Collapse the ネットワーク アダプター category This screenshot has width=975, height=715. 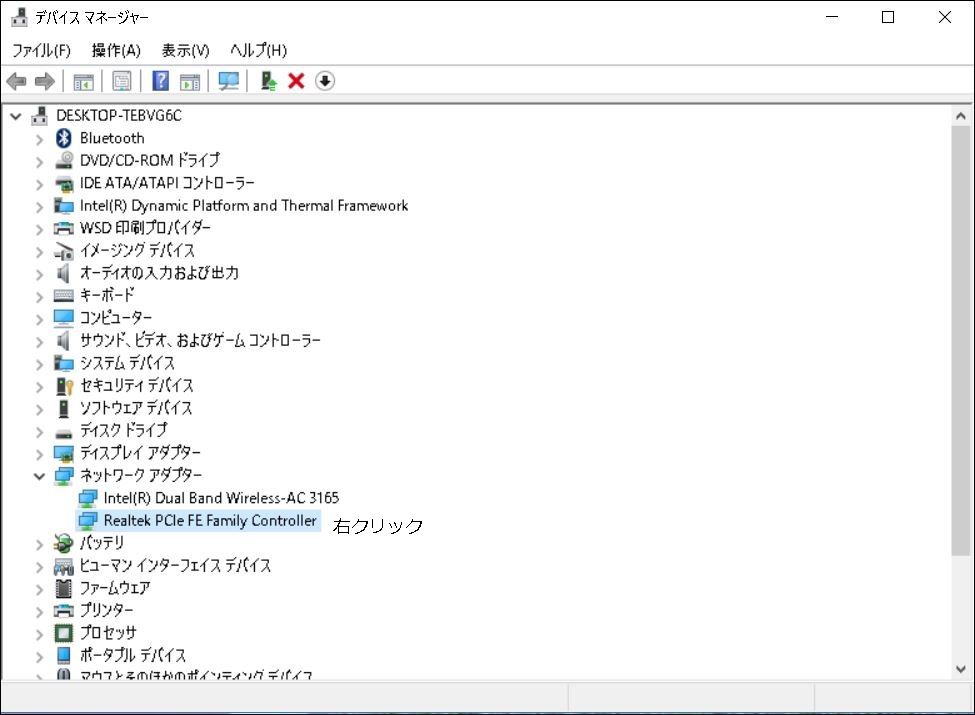(x=40, y=476)
